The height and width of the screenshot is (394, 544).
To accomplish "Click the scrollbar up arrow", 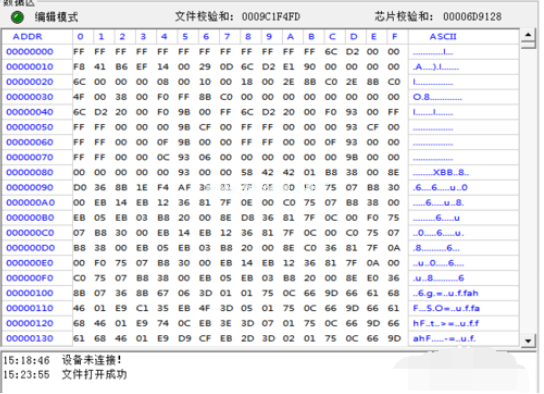I will click(528, 34).
